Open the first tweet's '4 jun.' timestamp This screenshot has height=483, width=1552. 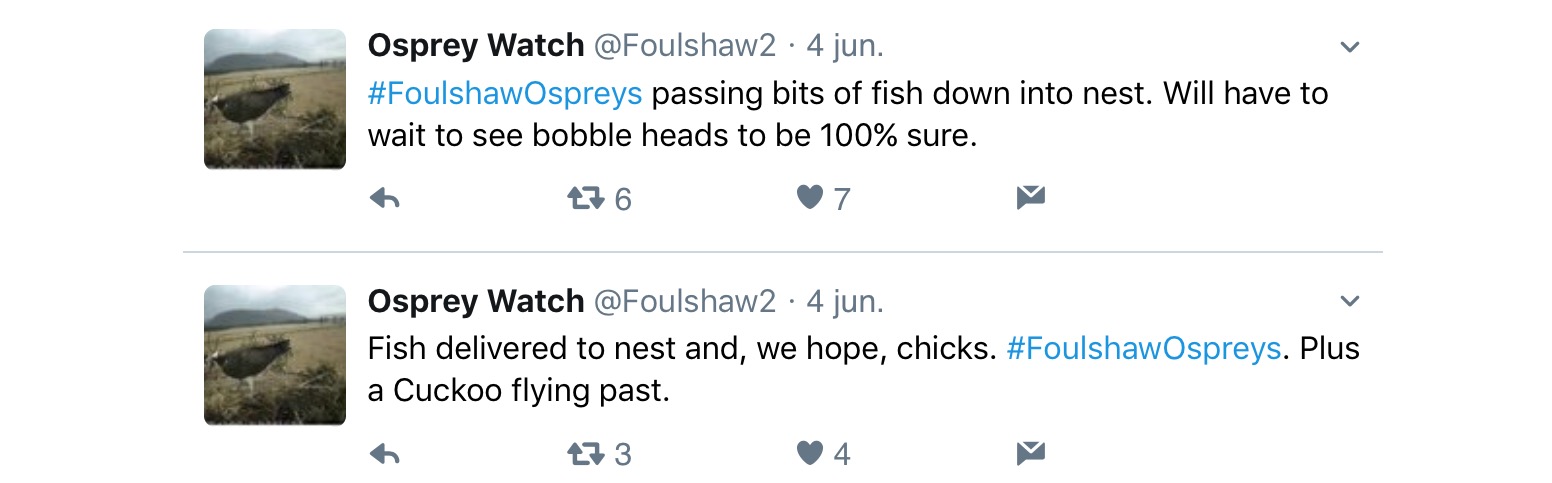click(x=845, y=46)
